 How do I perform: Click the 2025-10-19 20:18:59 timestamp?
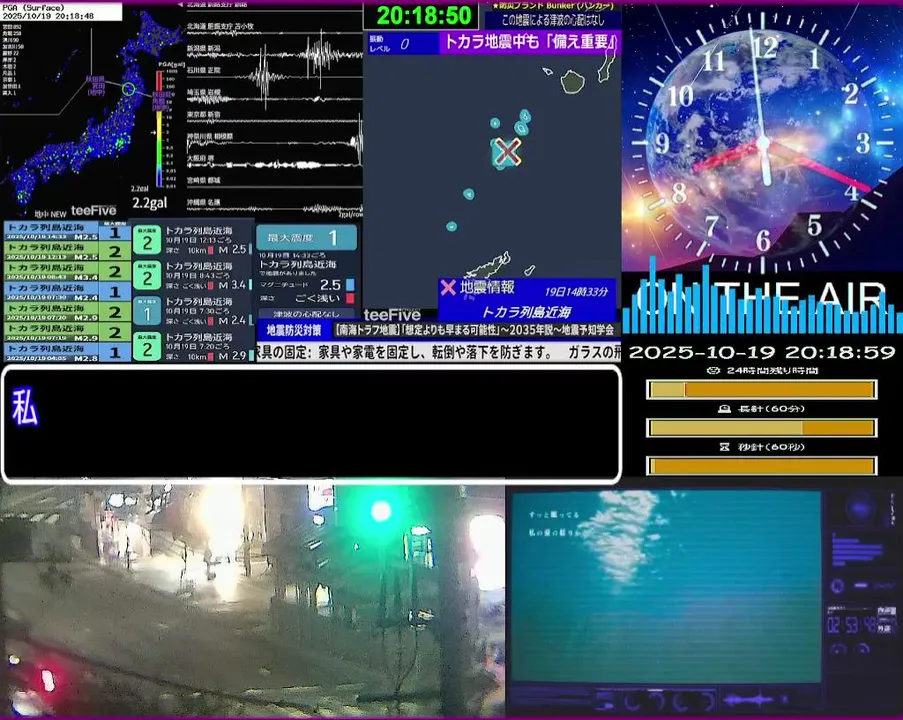762,352
